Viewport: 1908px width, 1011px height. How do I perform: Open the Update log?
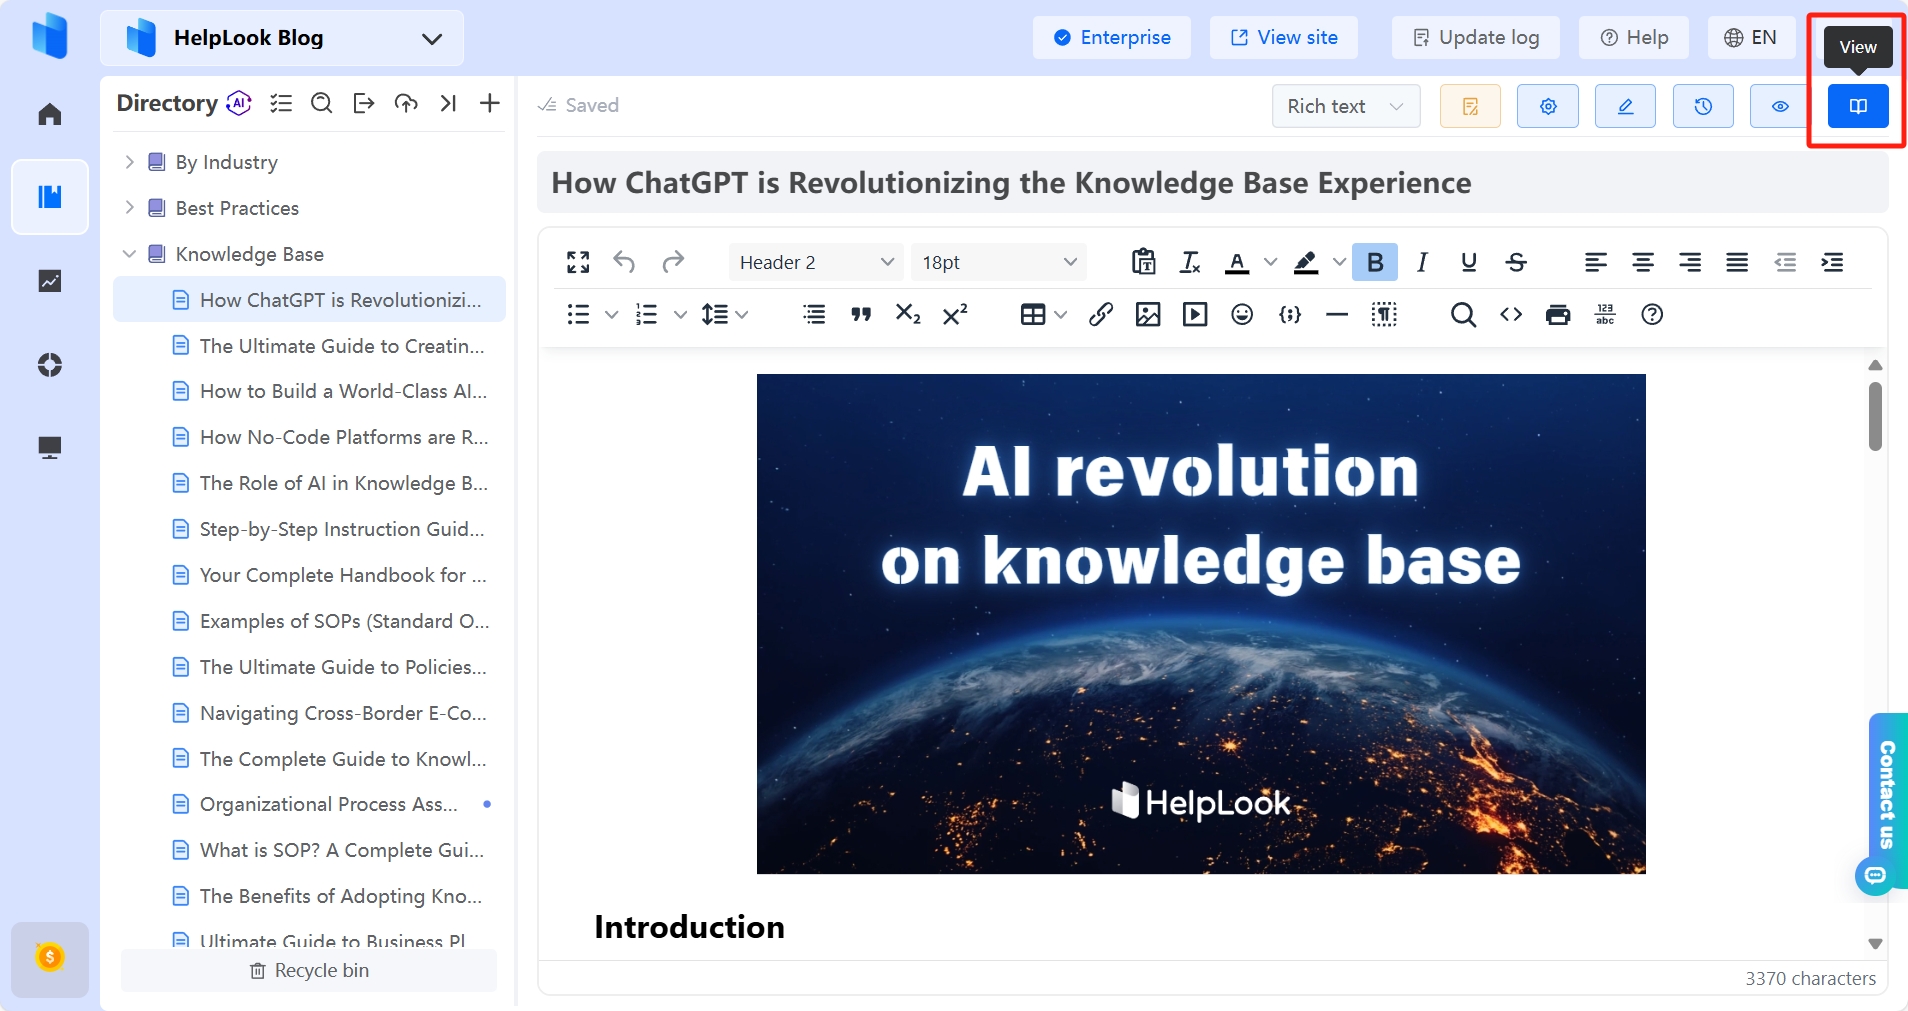coord(1475,38)
